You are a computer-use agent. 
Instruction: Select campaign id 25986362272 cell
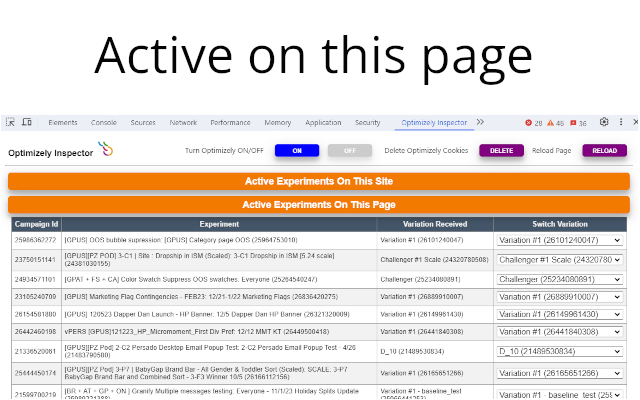(36, 240)
